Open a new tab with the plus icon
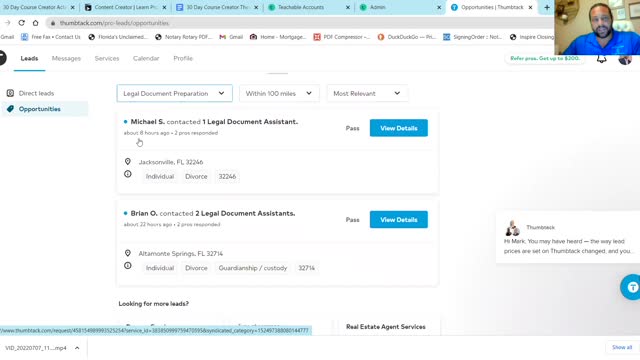The image size is (640, 360). [547, 7]
